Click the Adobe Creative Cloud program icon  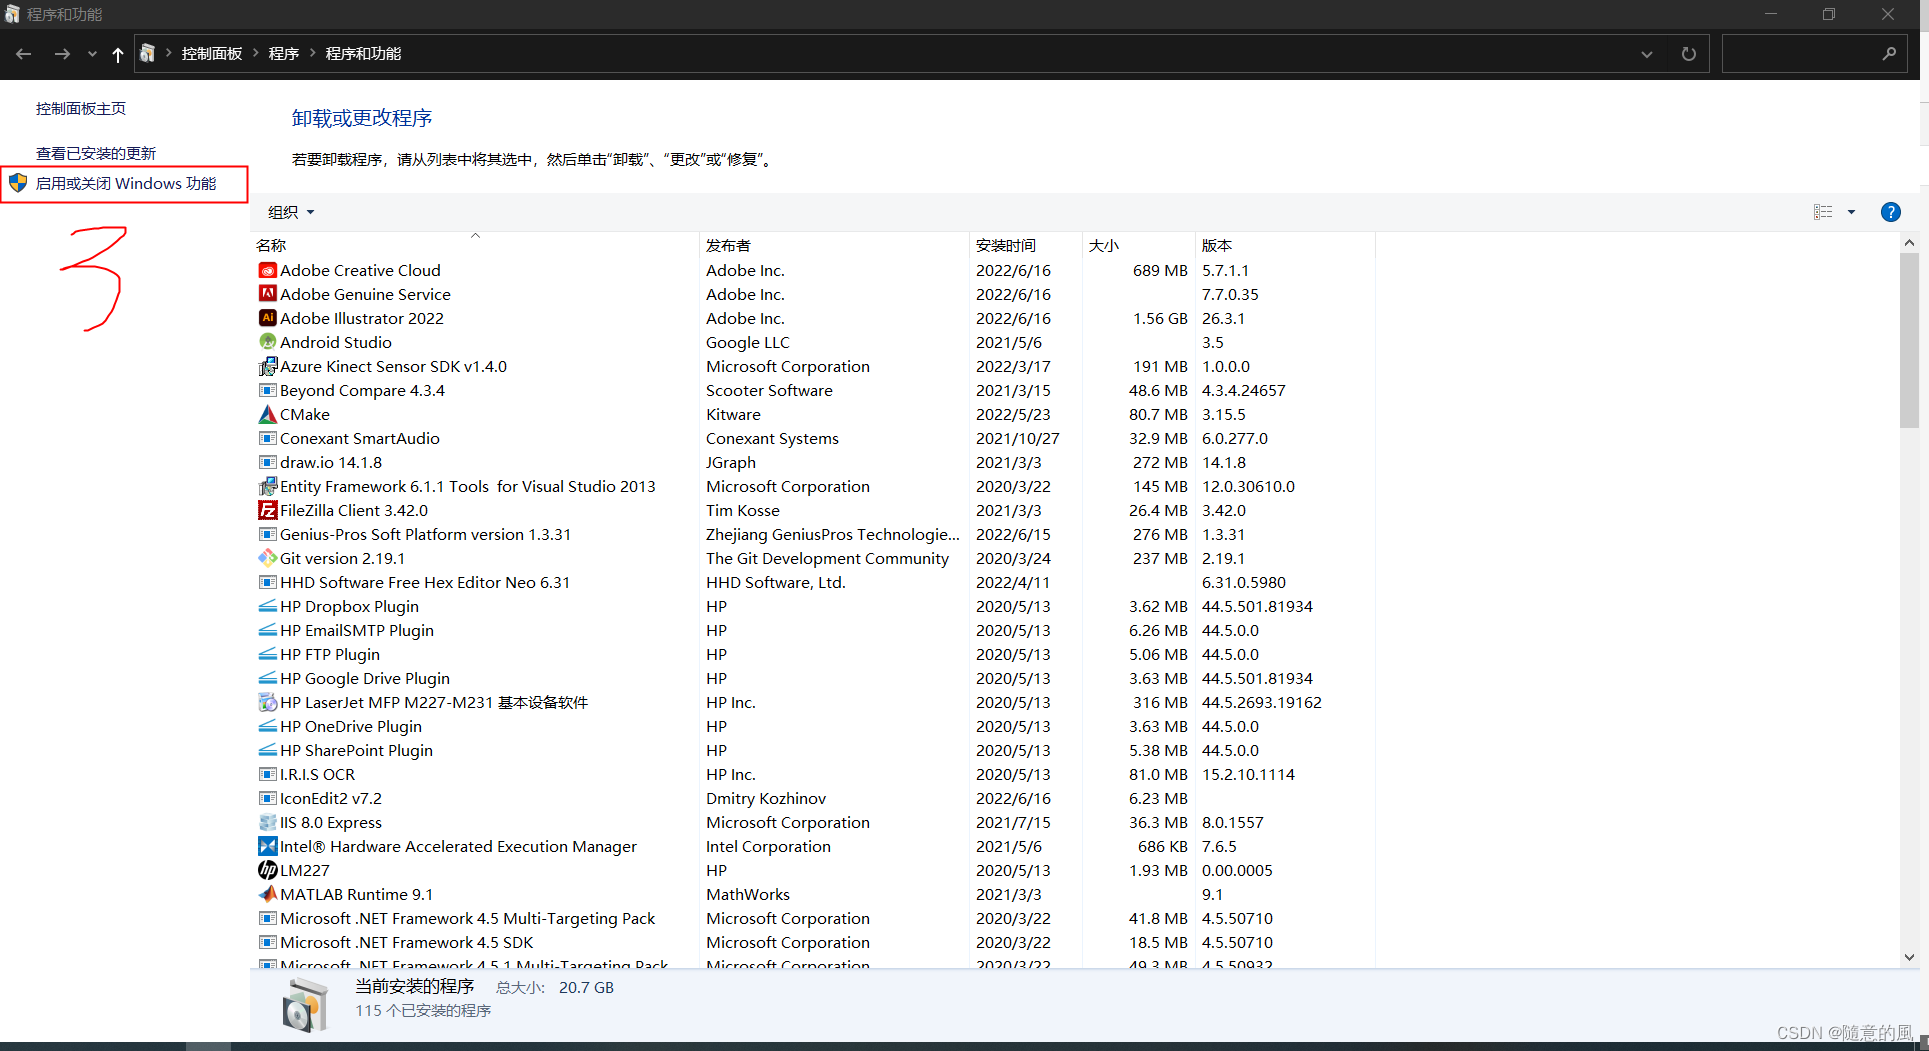point(267,270)
